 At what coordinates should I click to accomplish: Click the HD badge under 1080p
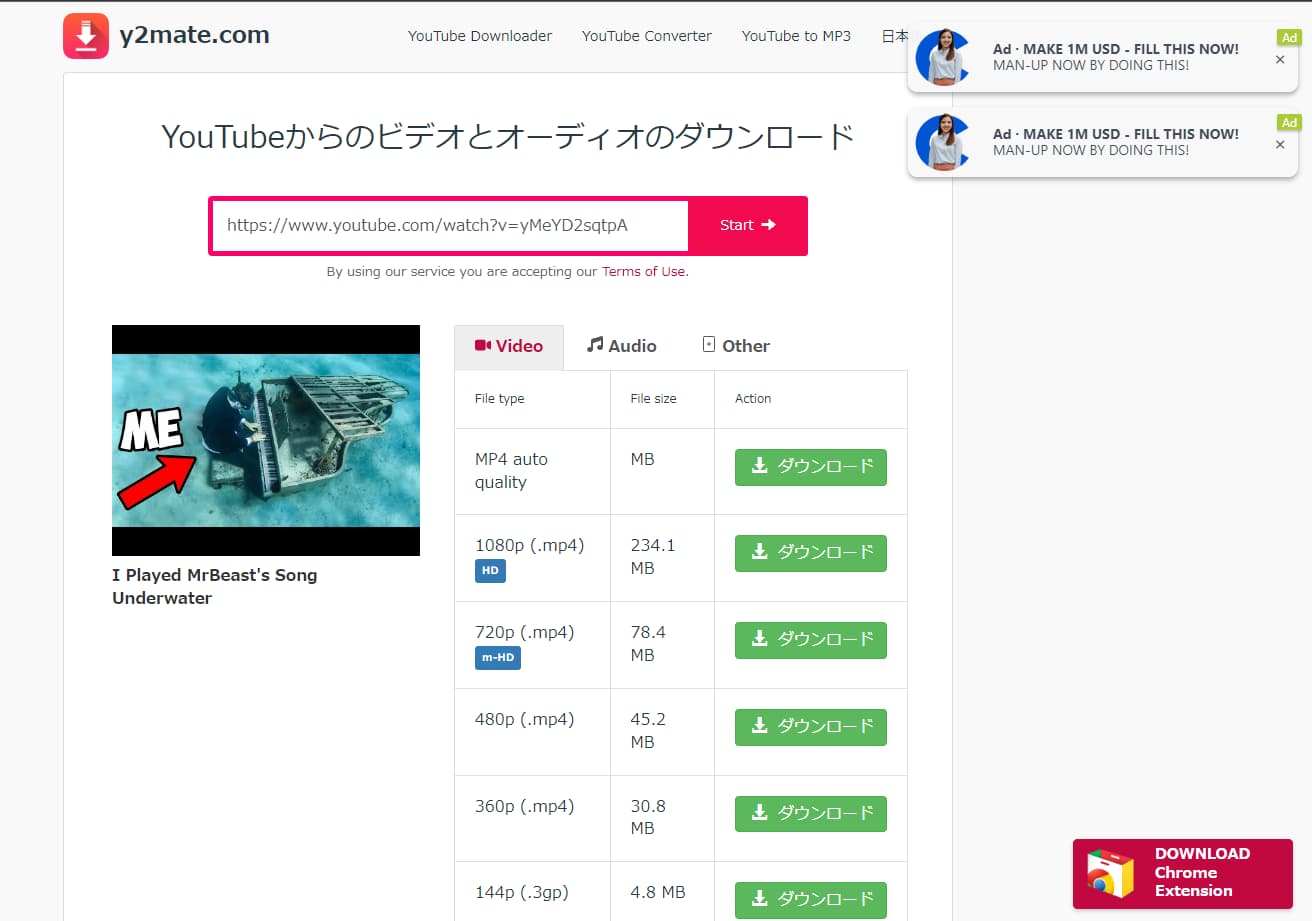[x=490, y=571]
